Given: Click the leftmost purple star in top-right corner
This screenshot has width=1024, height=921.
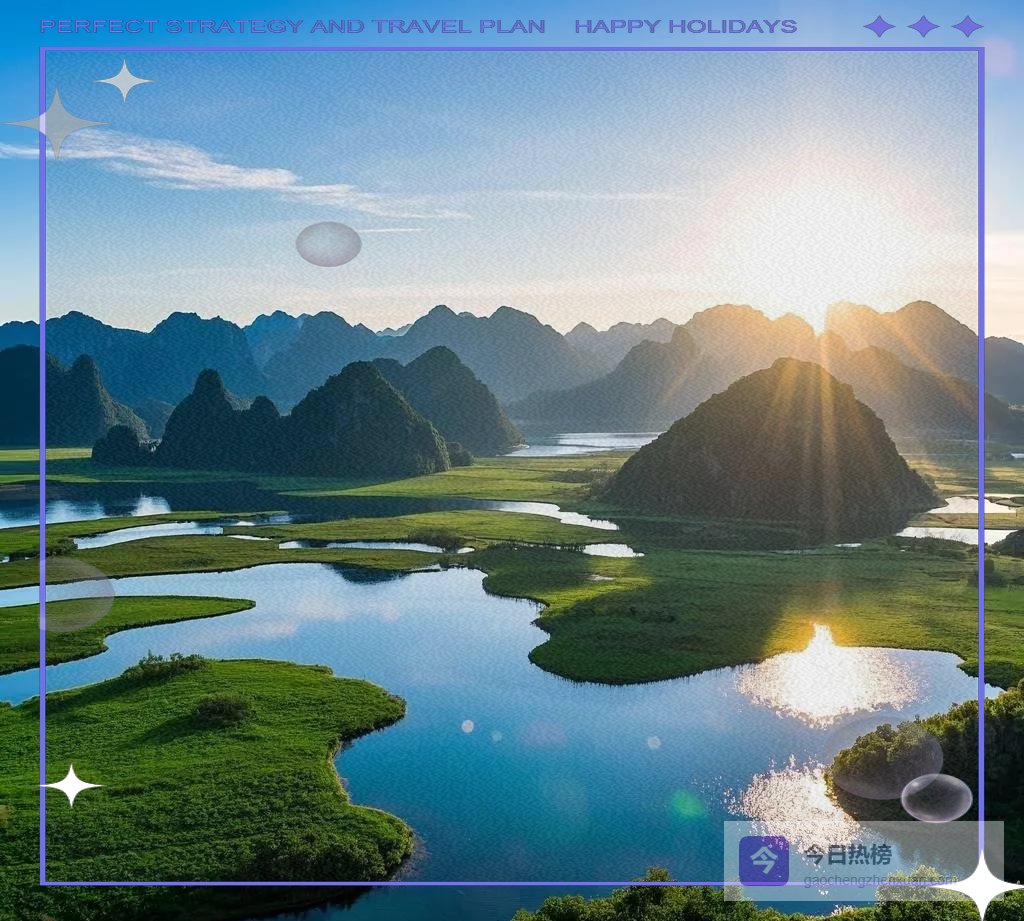Looking at the screenshot, I should point(878,26).
